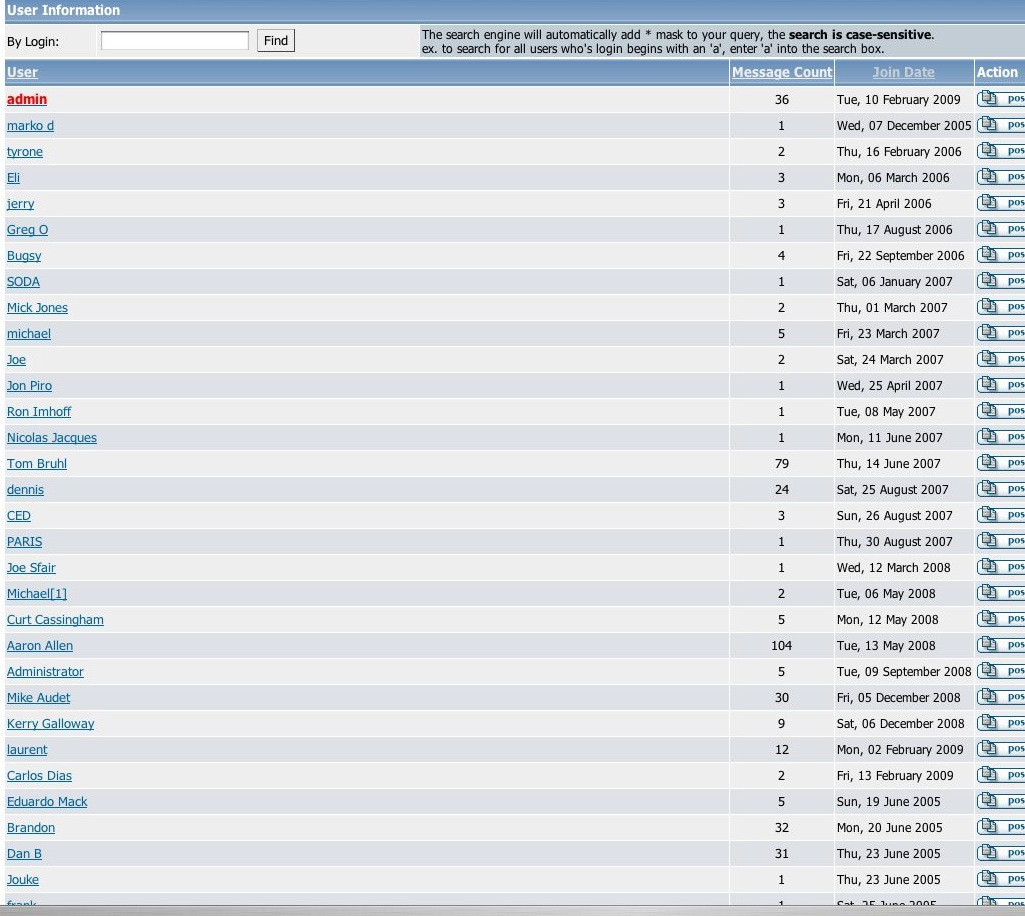This screenshot has width=1025, height=916.
Task: Open the michael user link
Action: click(29, 333)
